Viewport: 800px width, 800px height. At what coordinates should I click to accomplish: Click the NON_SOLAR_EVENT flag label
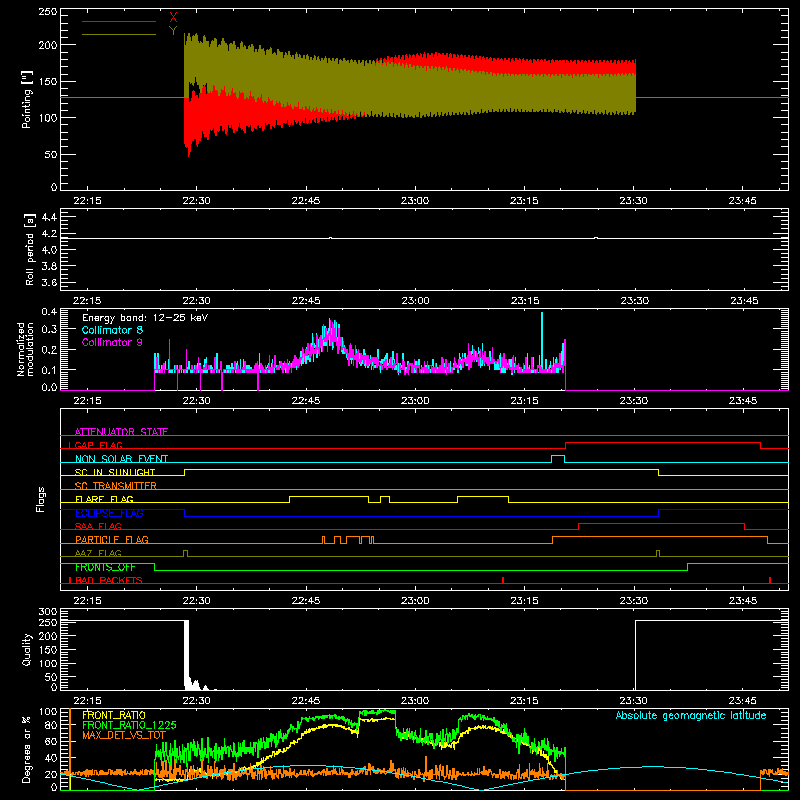point(121,459)
